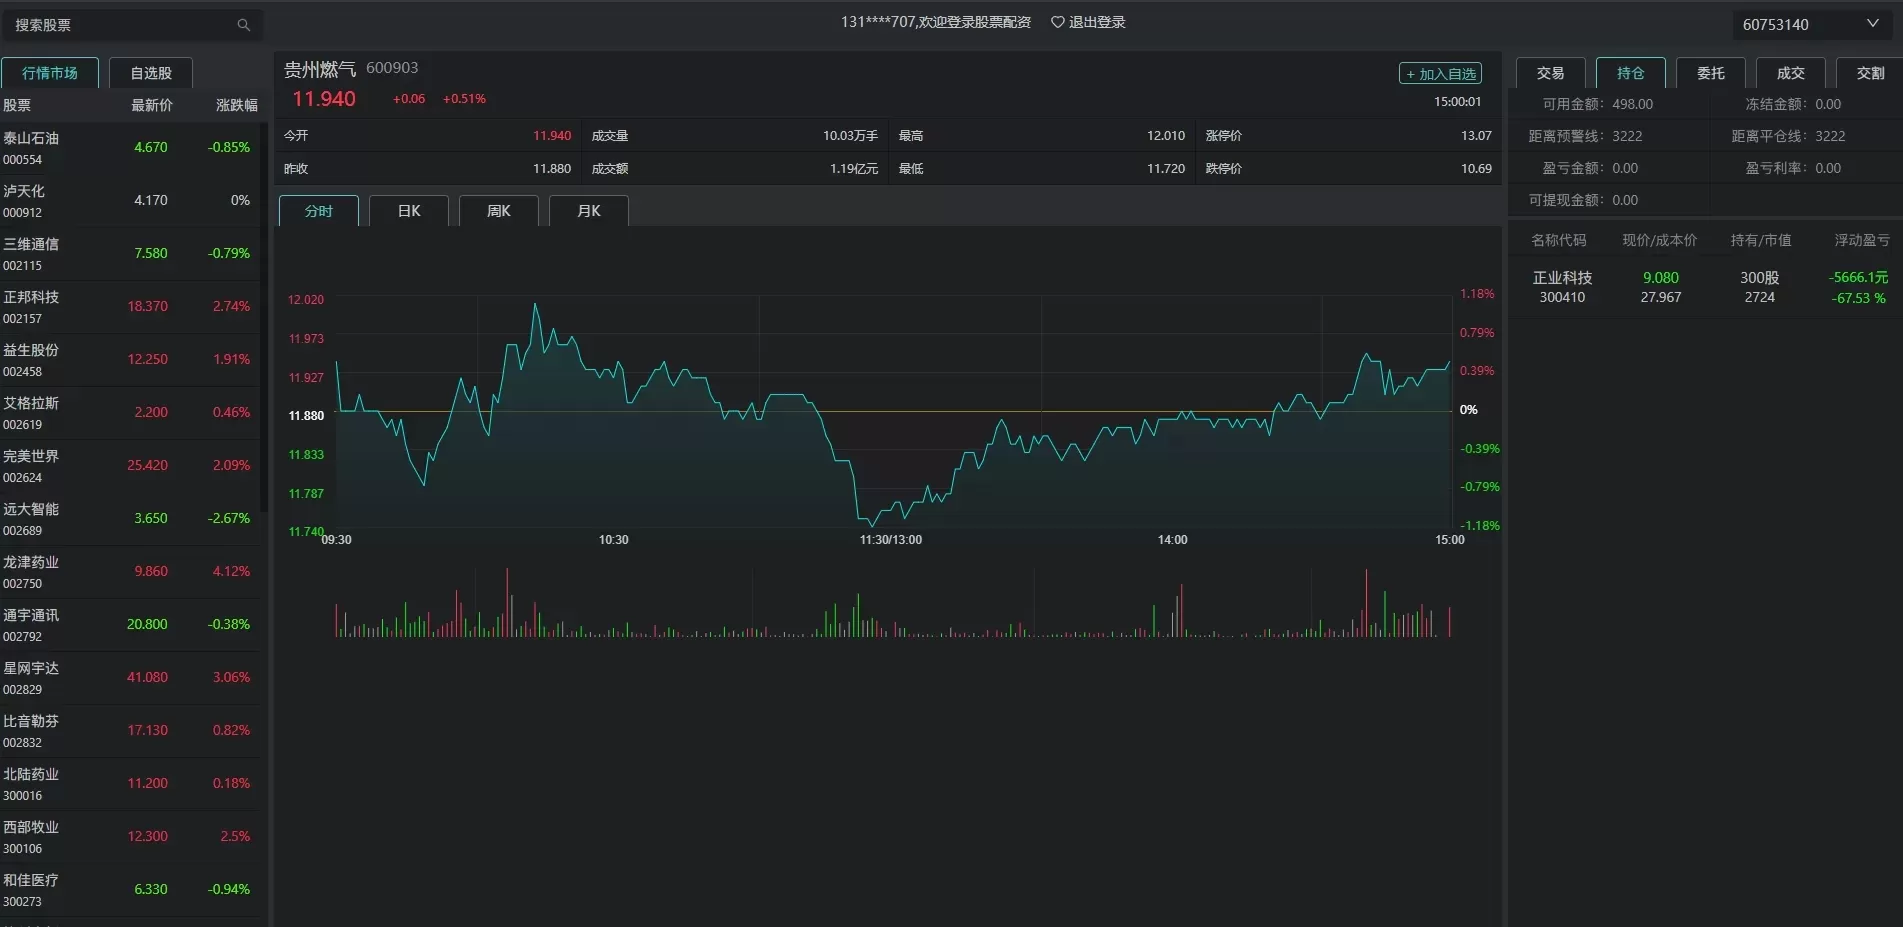The image size is (1903, 927).
Task: Click the 正业科技 holding row
Action: (x=1705, y=287)
